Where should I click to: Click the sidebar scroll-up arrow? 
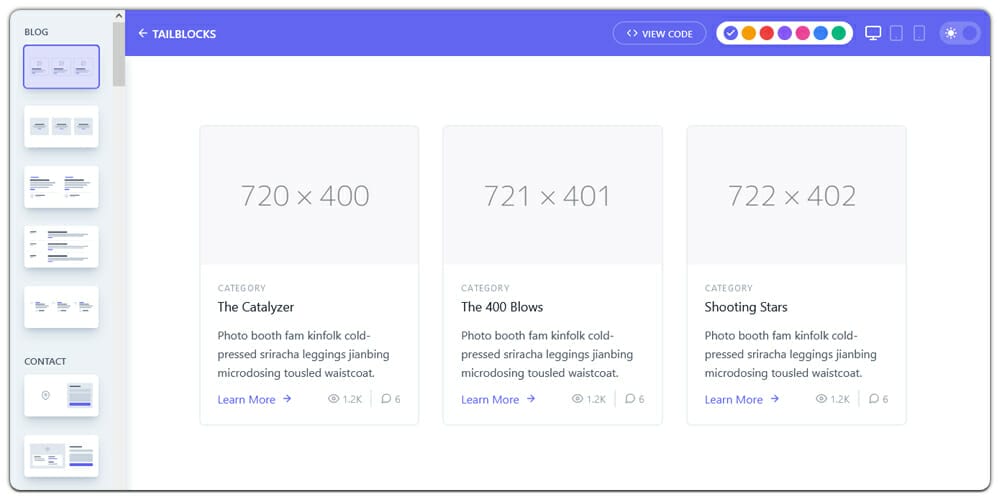(x=119, y=16)
